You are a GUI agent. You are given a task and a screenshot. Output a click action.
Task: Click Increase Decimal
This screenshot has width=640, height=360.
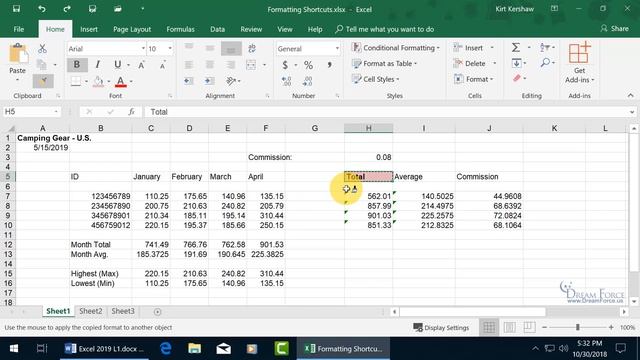point(287,81)
